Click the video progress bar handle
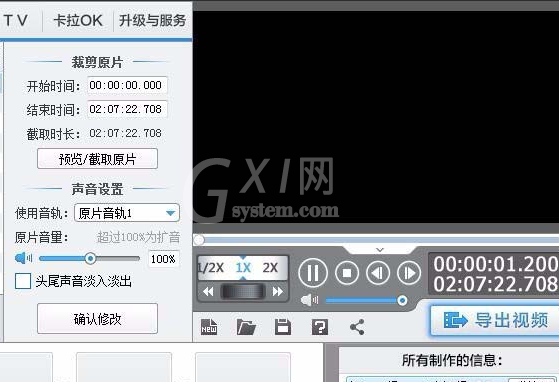 199,239
